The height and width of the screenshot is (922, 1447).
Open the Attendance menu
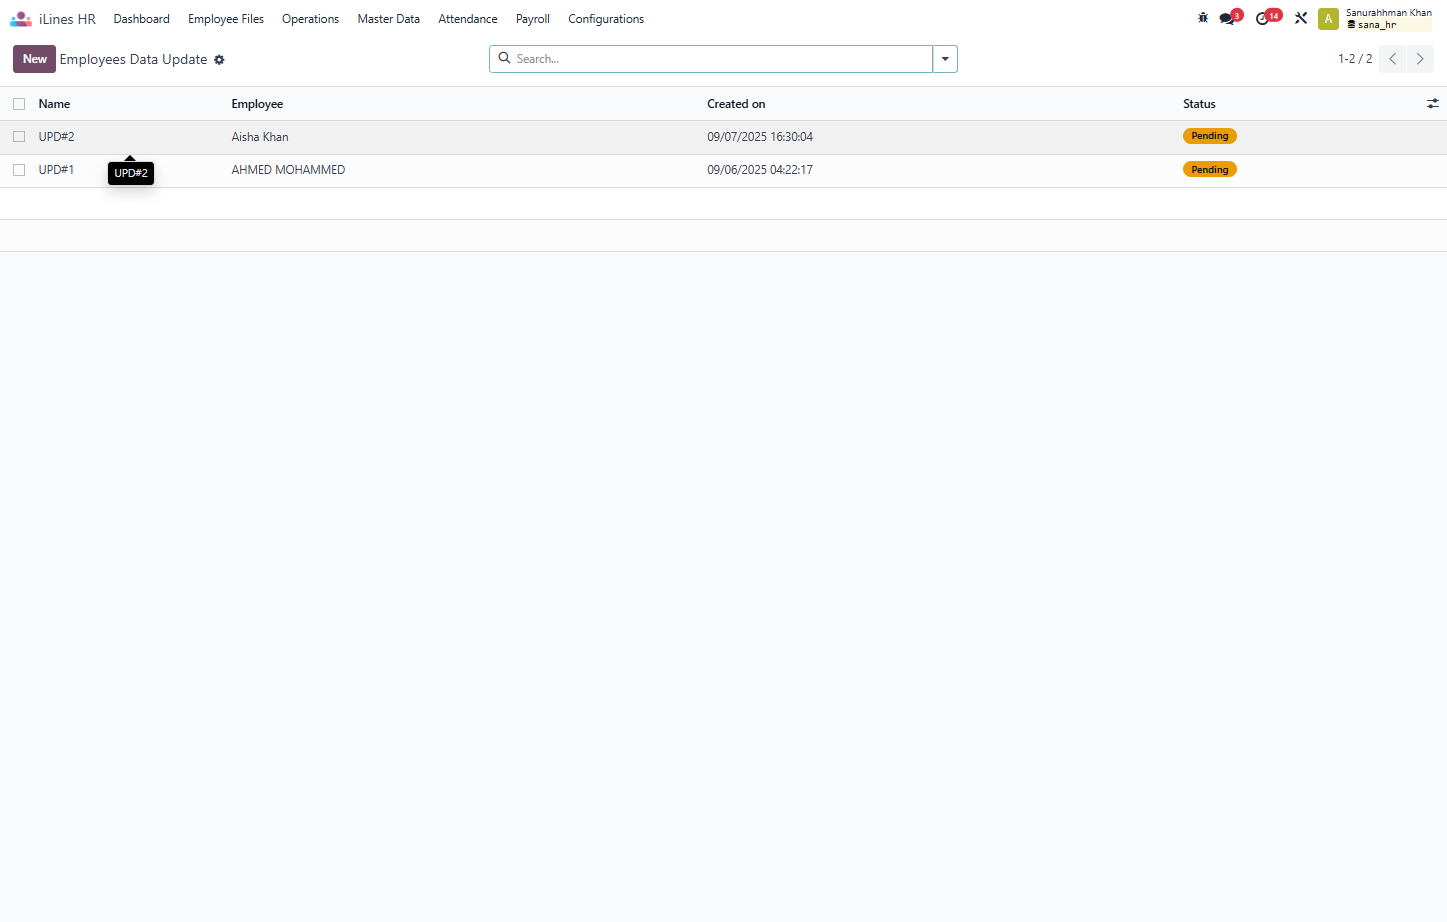468,19
